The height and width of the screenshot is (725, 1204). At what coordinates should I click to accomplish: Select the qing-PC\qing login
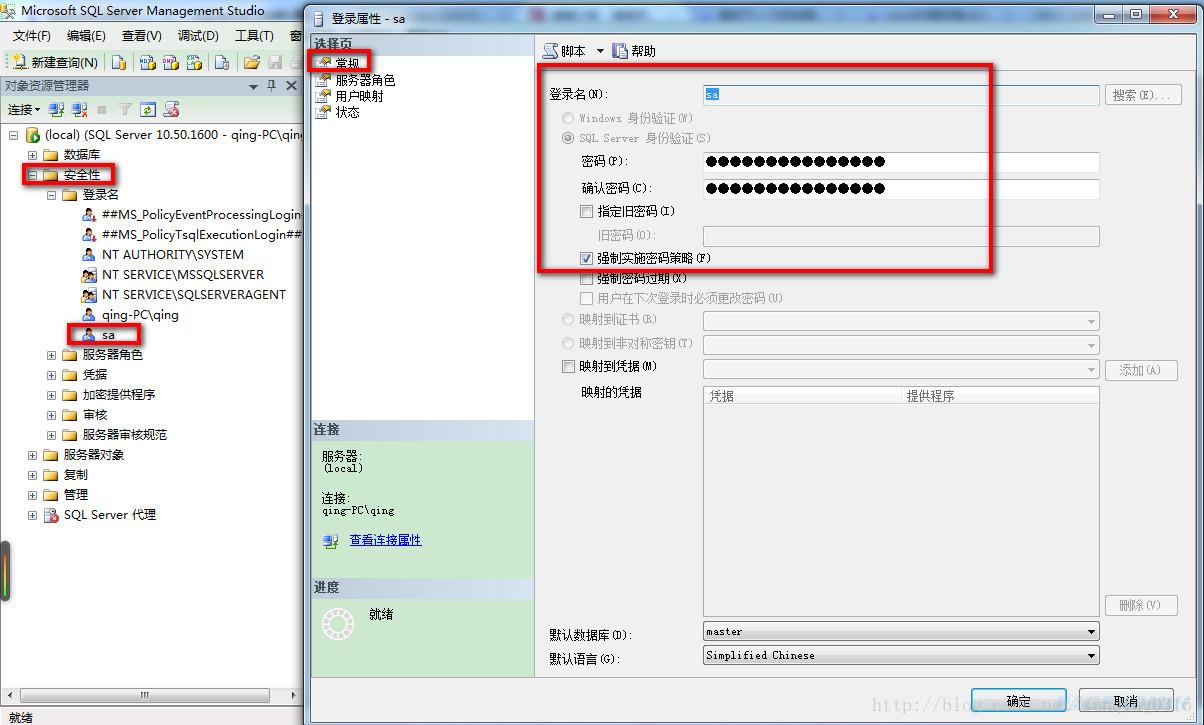click(140, 314)
